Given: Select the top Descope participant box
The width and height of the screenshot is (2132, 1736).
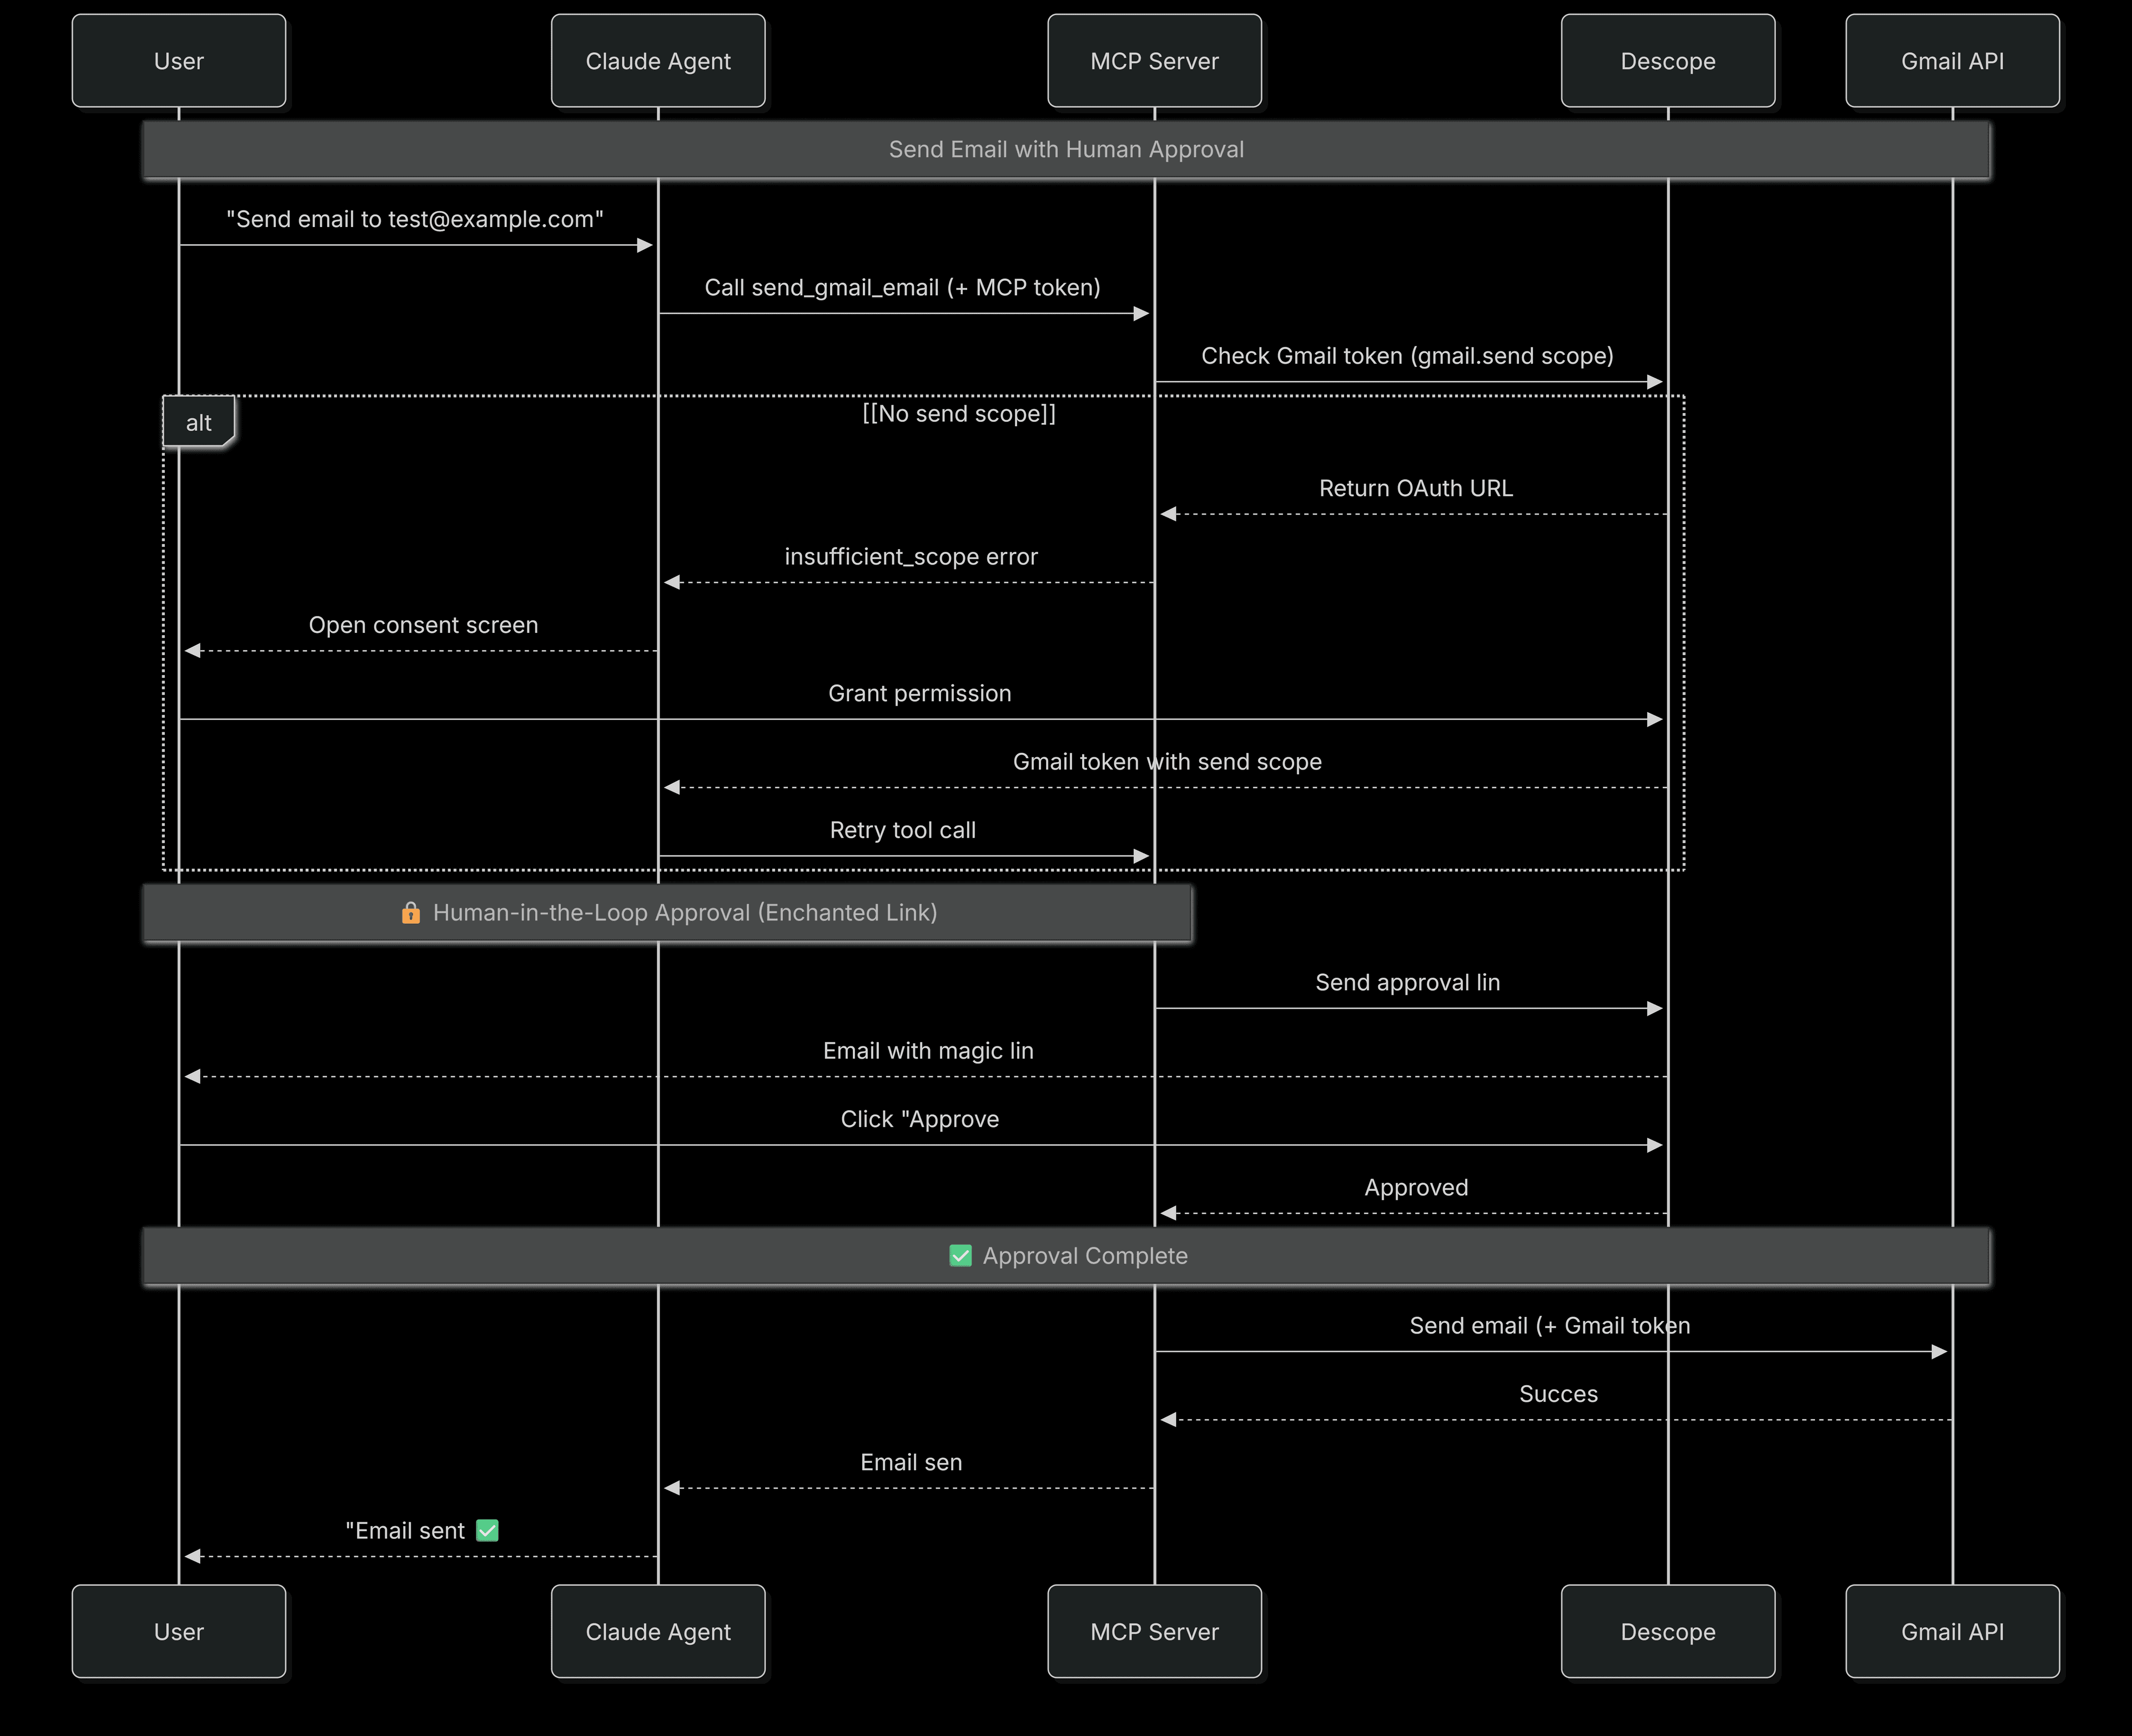Looking at the screenshot, I should pyautogui.click(x=1668, y=61).
